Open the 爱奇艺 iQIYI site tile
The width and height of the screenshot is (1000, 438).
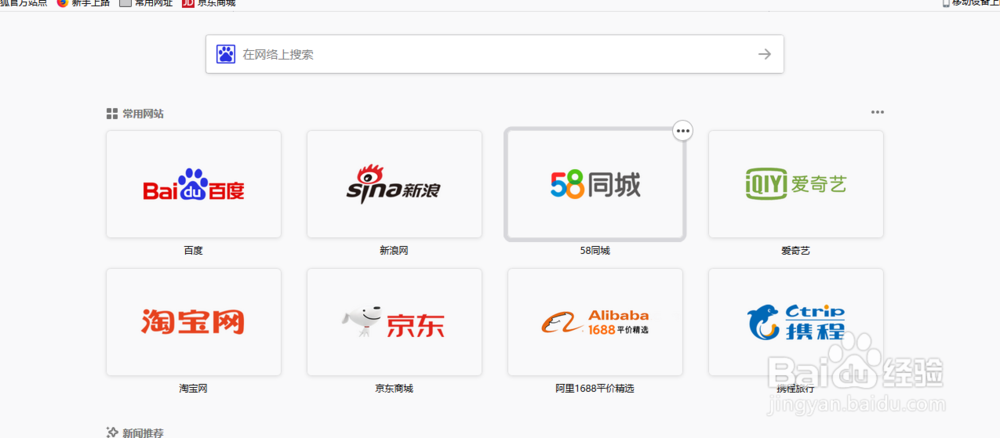coord(796,184)
